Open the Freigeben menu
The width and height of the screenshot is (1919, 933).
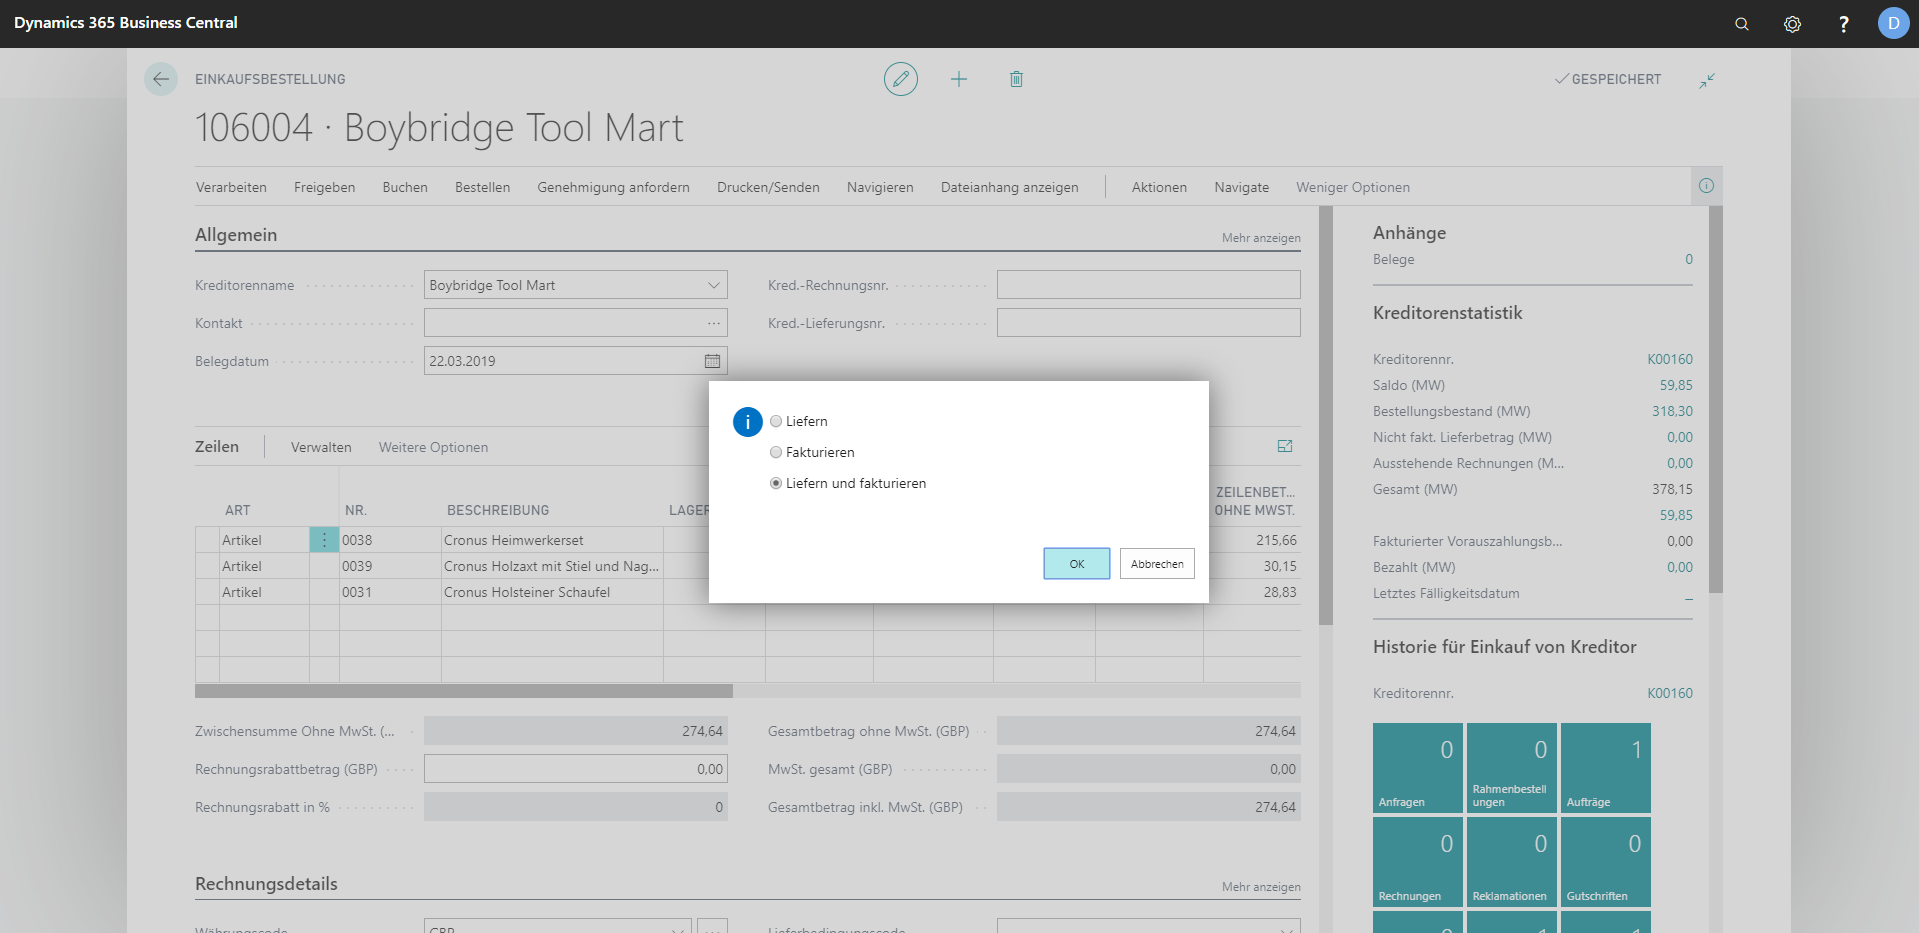(x=324, y=187)
